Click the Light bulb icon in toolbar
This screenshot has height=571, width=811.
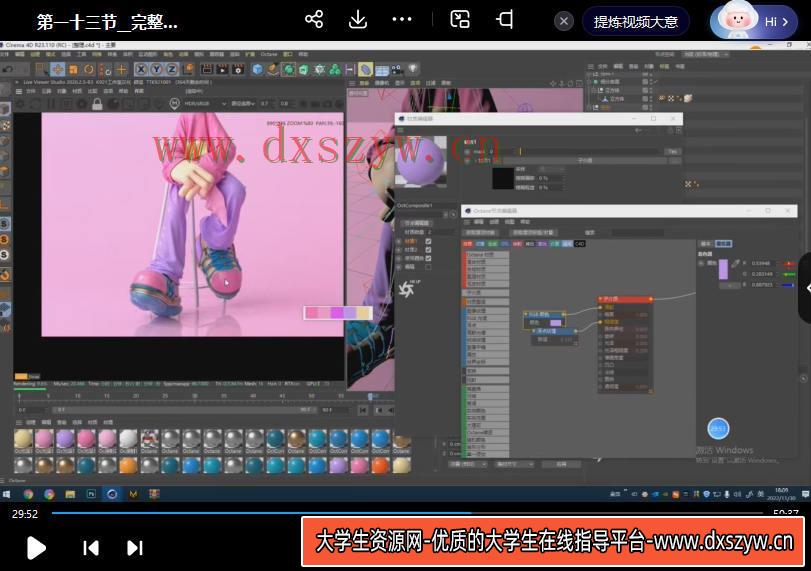click(413, 69)
